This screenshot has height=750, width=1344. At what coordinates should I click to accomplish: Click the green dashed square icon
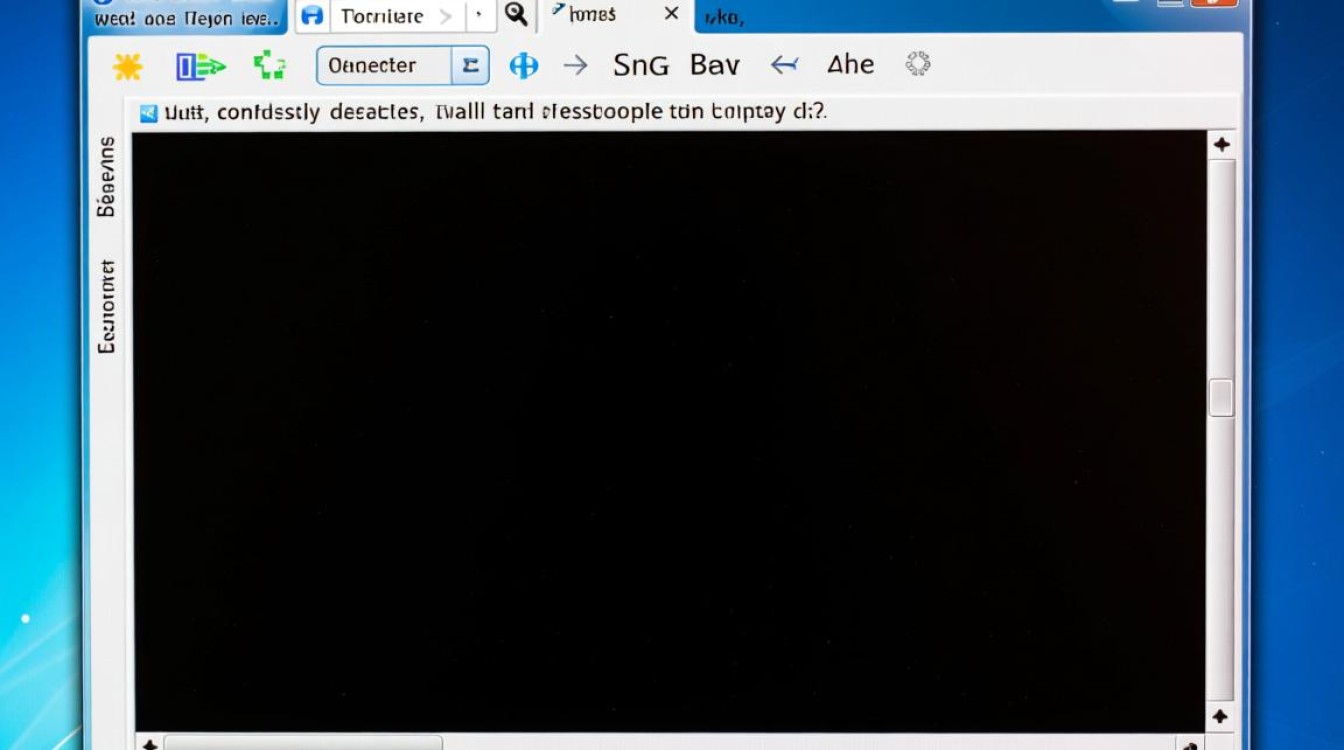[269, 66]
